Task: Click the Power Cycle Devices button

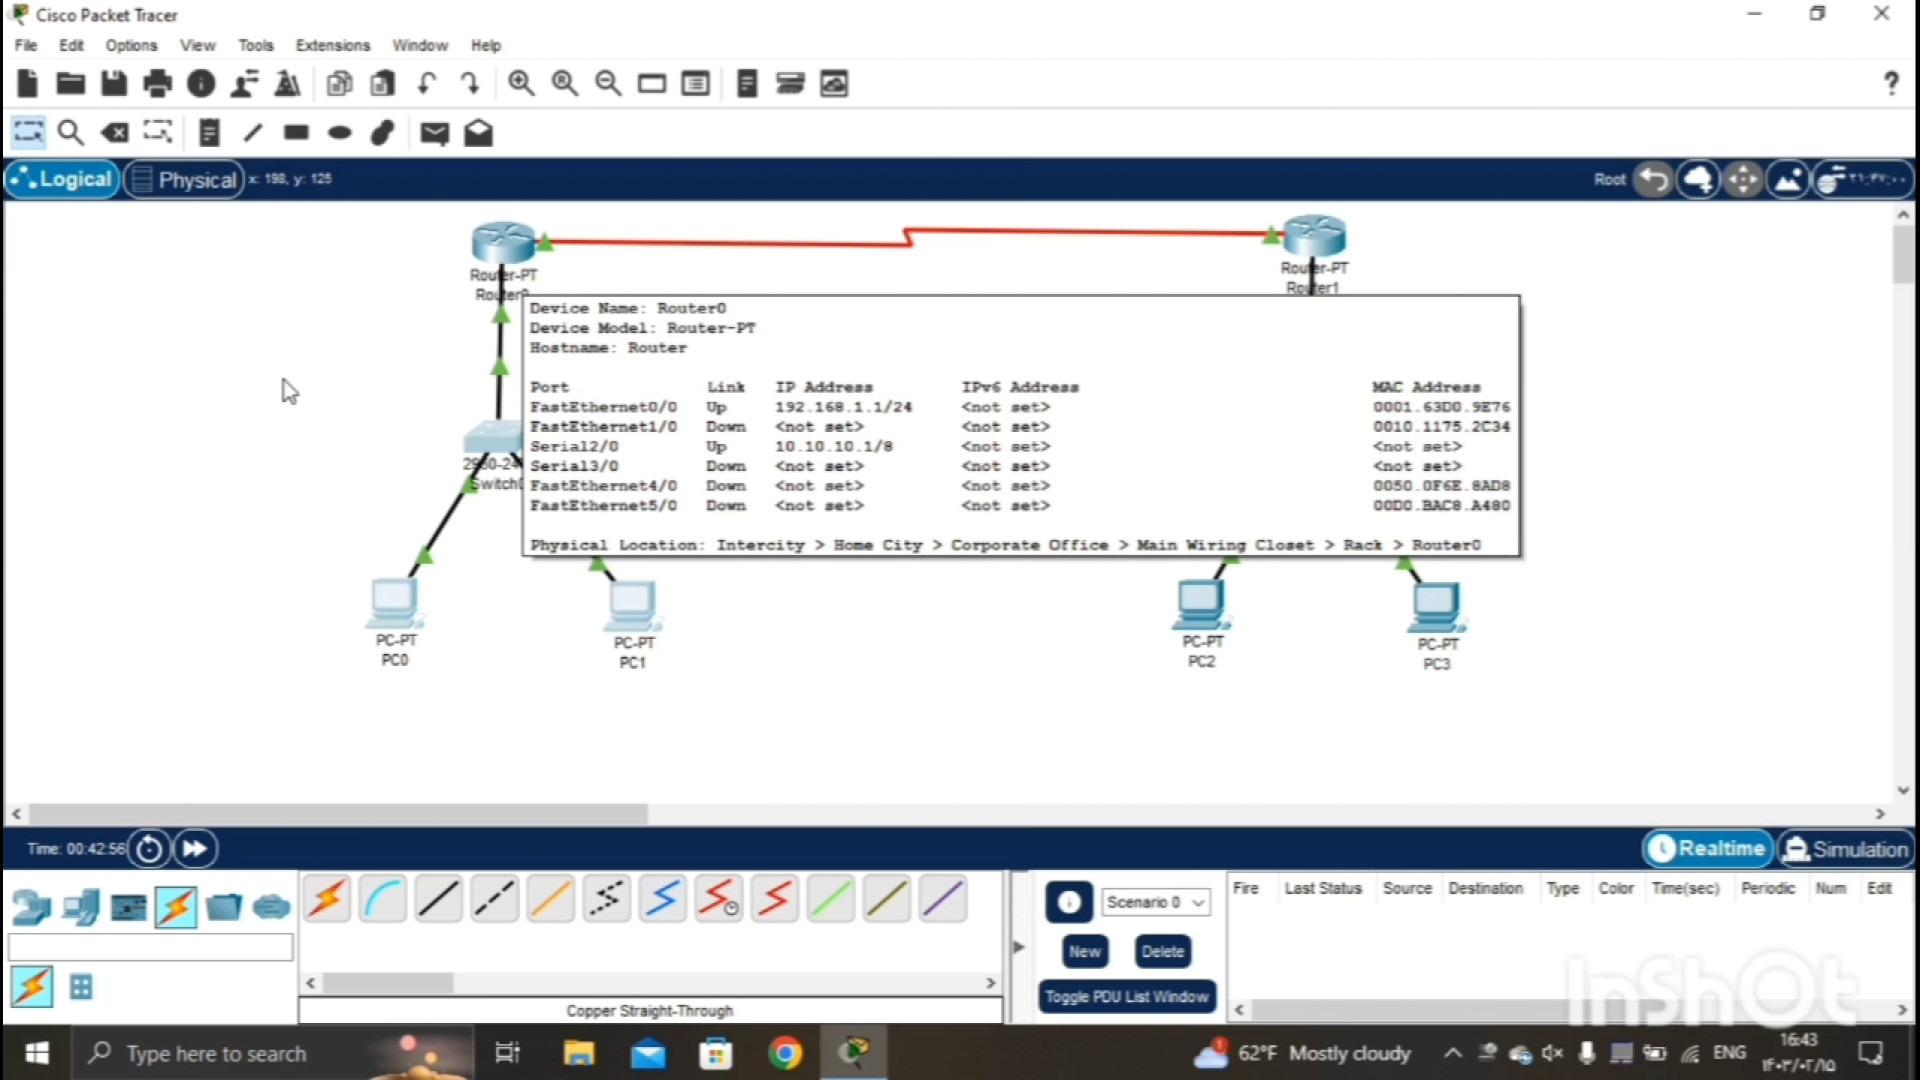Action: click(149, 849)
